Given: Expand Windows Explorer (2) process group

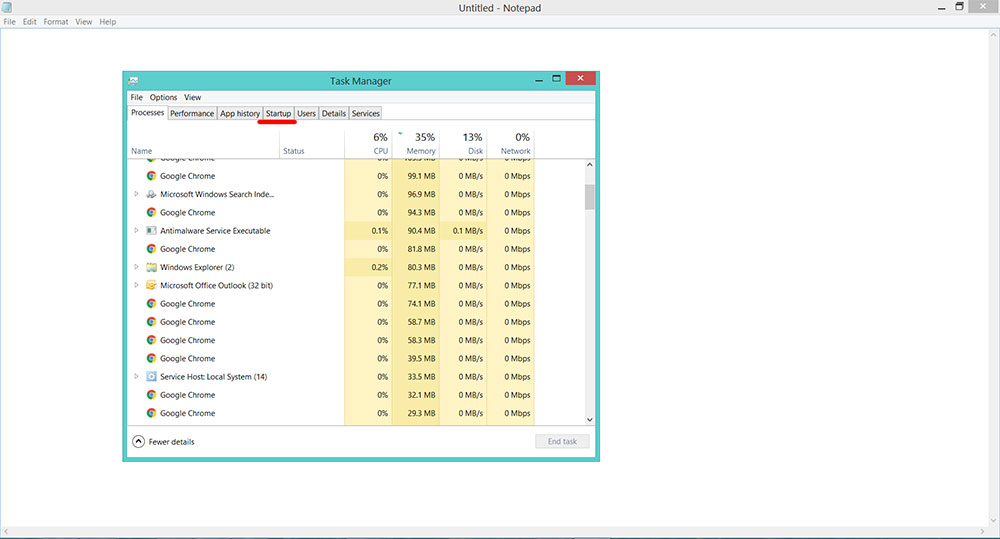Looking at the screenshot, I should tap(136, 267).
